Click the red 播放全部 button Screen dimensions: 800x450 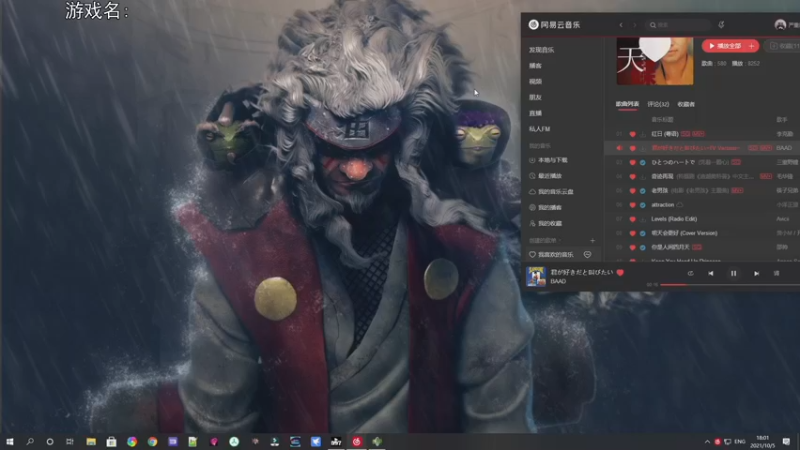(725, 46)
